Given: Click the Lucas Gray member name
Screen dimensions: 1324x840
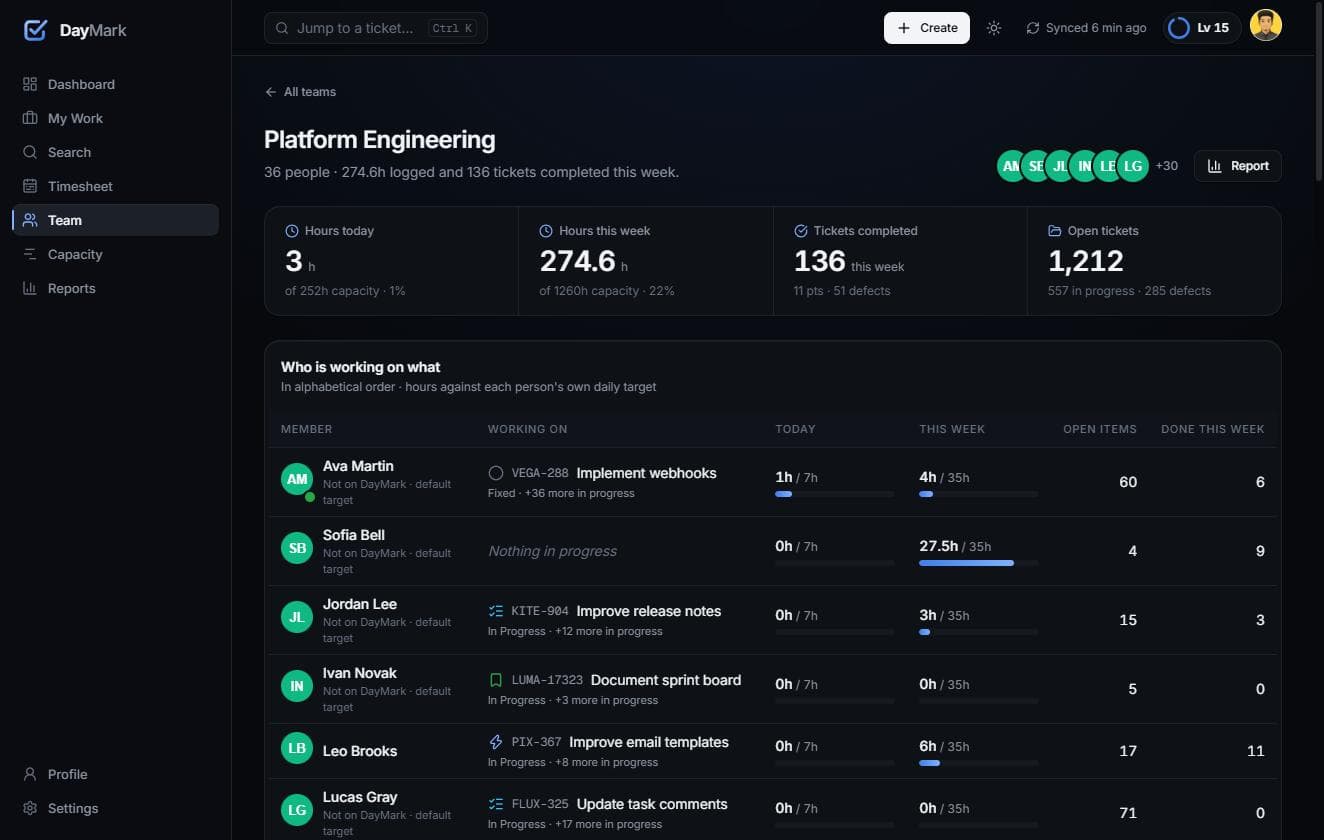Looking at the screenshot, I should tap(360, 797).
